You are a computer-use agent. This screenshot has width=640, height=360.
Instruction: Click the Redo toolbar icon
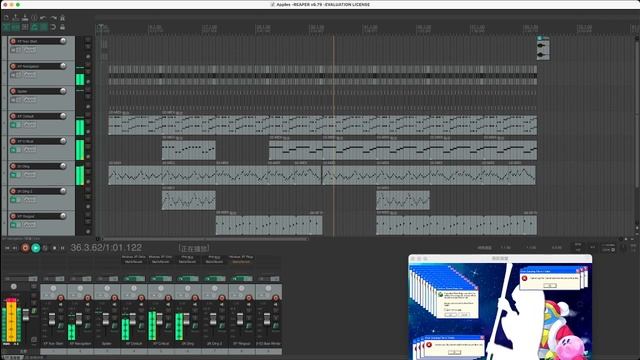(53, 18)
